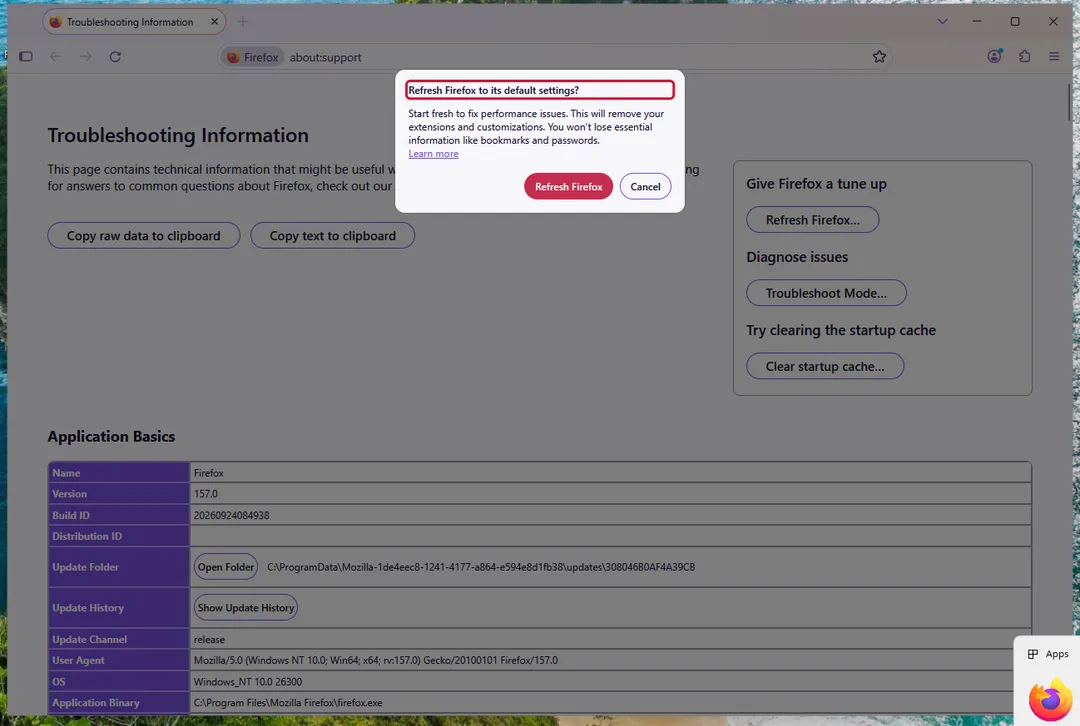Select the Troubleshooting Information tab

[134, 22]
